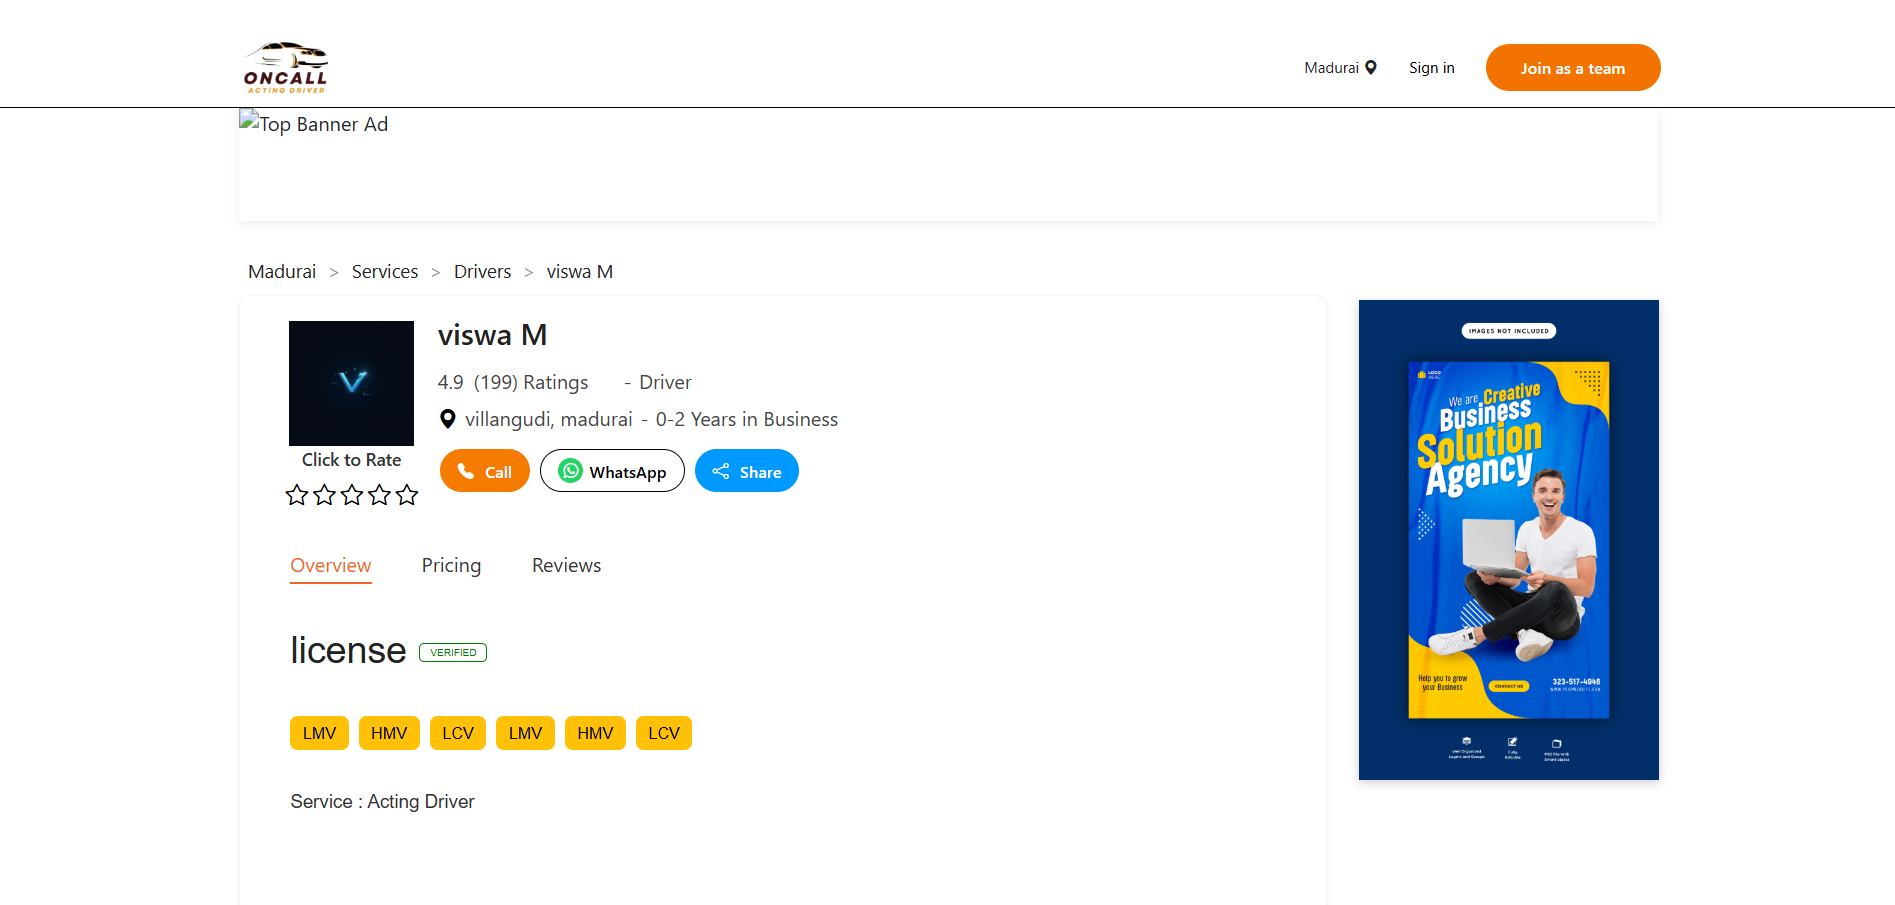Open the Madurai city selector

tap(1332, 68)
